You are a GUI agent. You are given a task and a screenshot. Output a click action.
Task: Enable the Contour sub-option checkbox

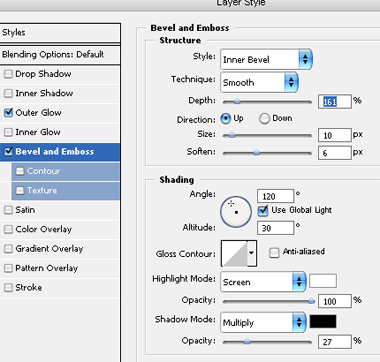20,171
